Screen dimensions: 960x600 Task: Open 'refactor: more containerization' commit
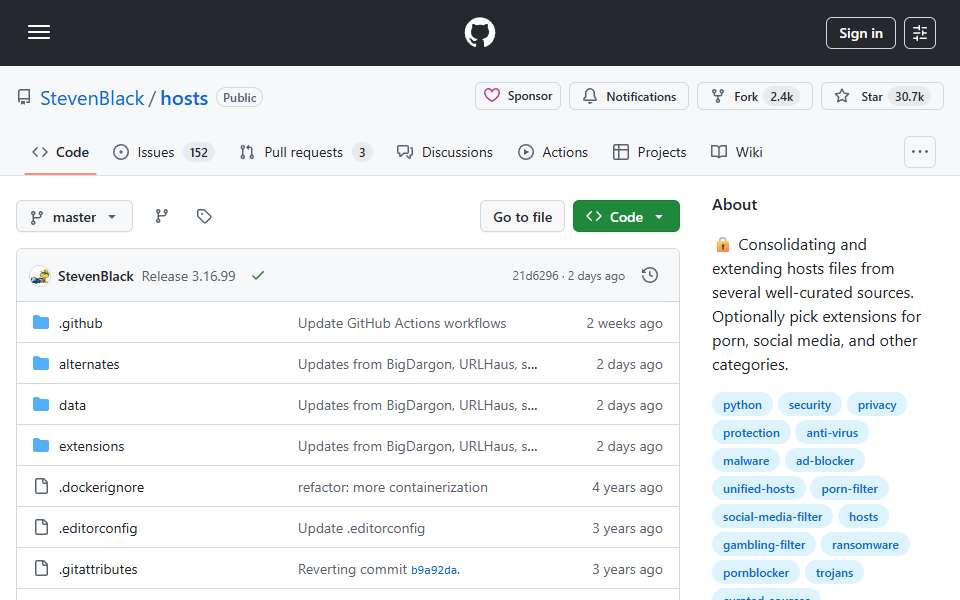[x=392, y=487]
